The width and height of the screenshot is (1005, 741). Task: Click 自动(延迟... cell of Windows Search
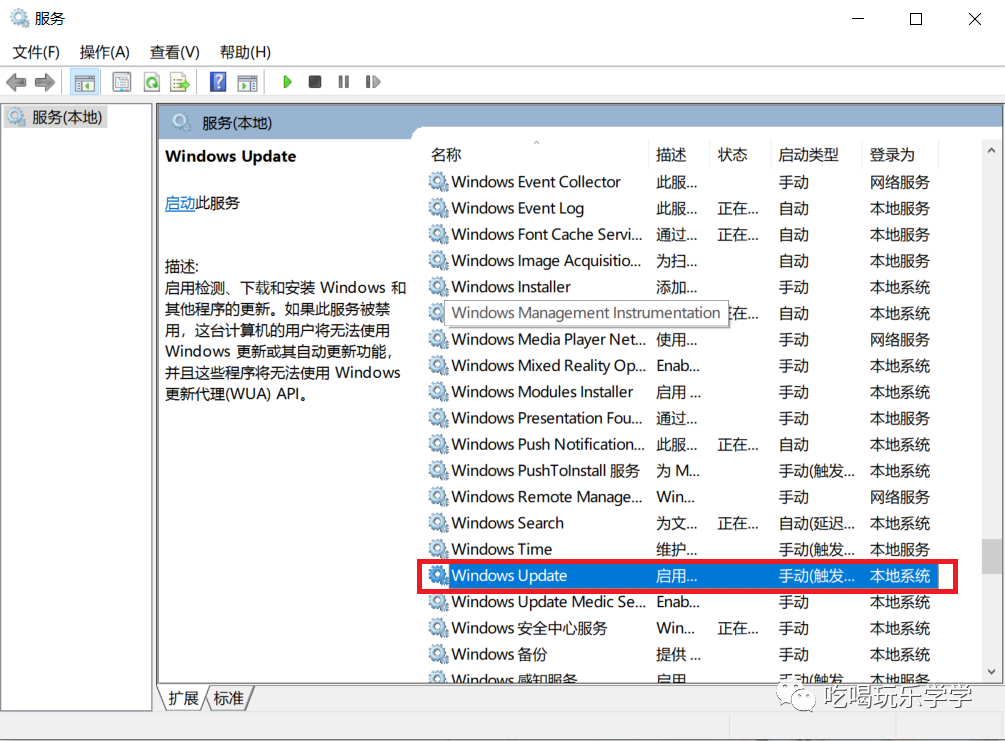(x=816, y=523)
